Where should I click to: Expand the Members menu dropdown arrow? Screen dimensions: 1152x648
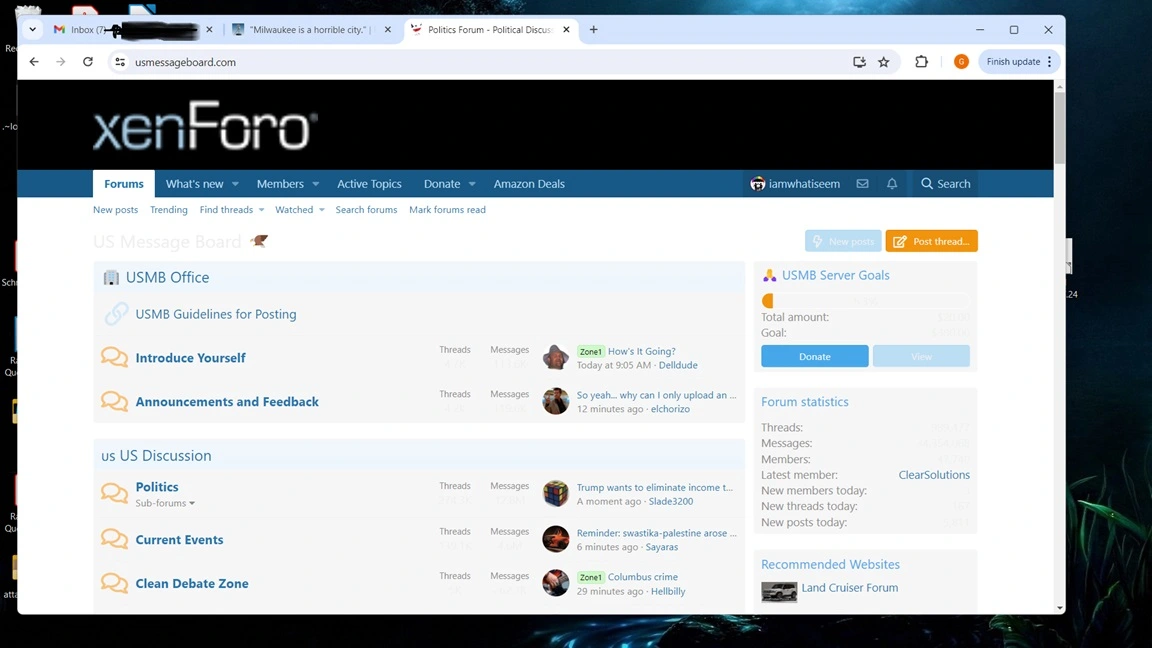click(315, 184)
